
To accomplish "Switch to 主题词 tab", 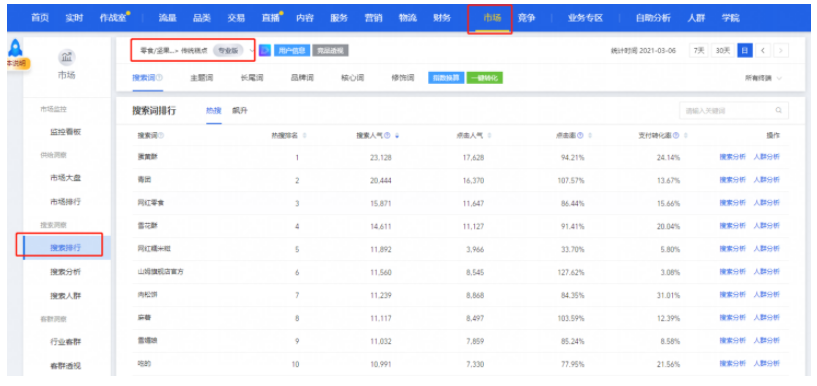I will (202, 78).
